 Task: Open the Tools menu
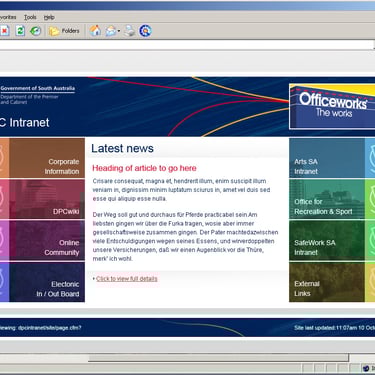[x=30, y=17]
